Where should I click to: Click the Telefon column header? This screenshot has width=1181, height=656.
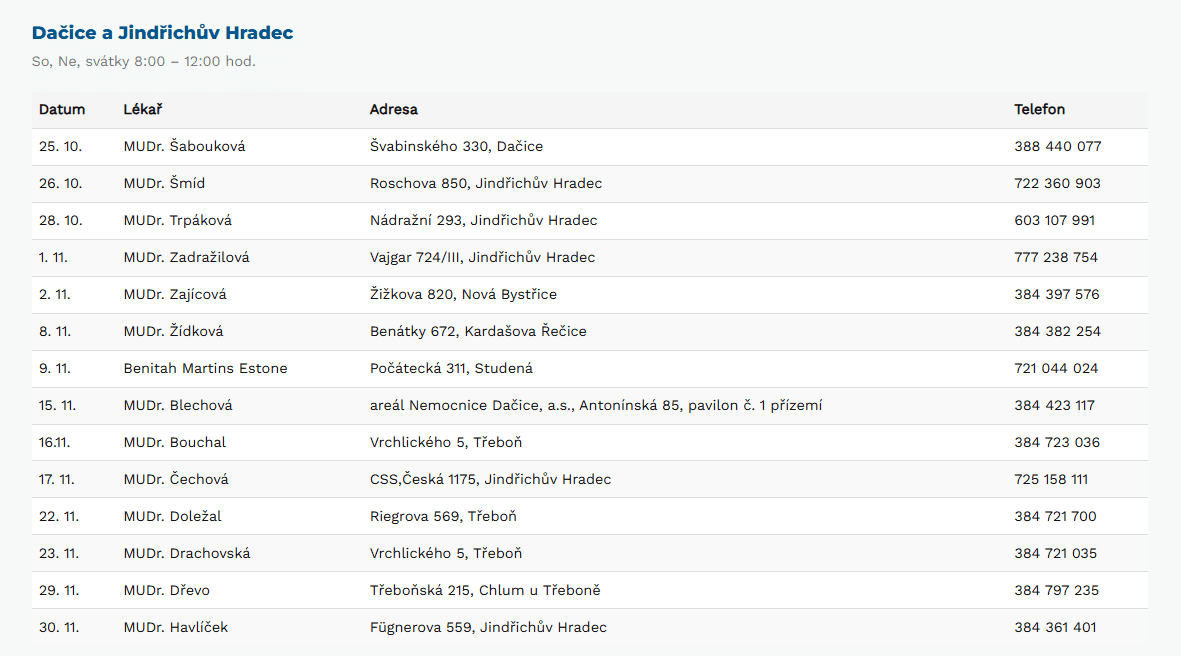click(1039, 110)
